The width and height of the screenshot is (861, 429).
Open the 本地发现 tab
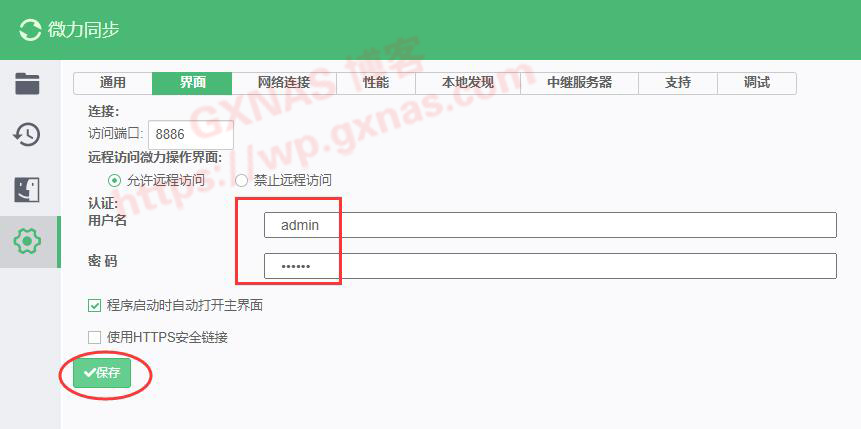click(x=468, y=83)
